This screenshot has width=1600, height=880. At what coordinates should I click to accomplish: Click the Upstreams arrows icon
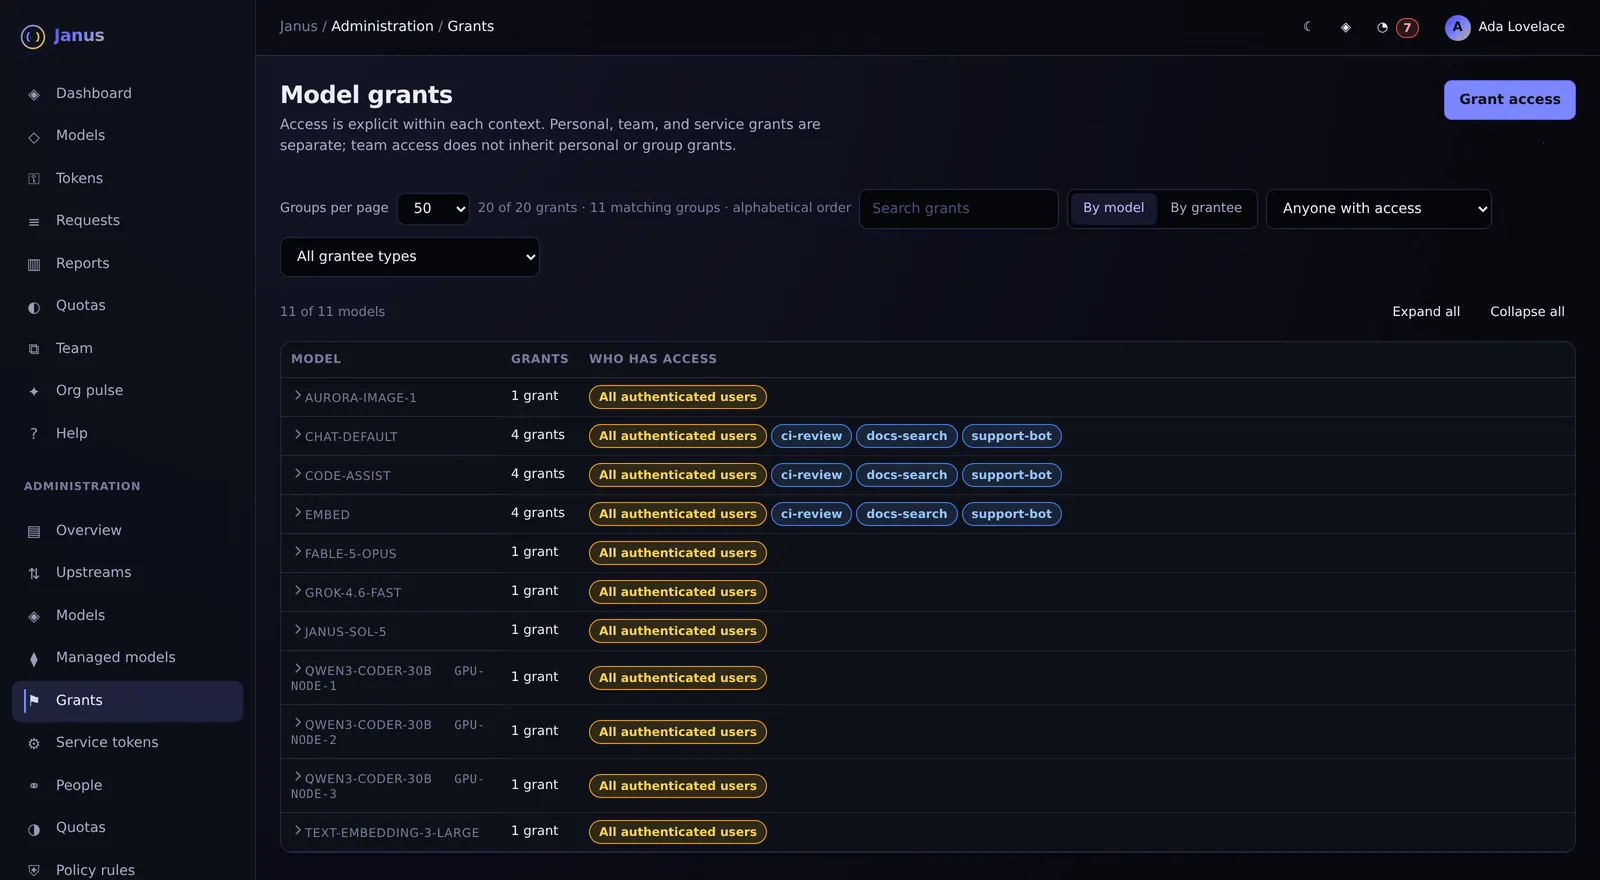coord(34,573)
